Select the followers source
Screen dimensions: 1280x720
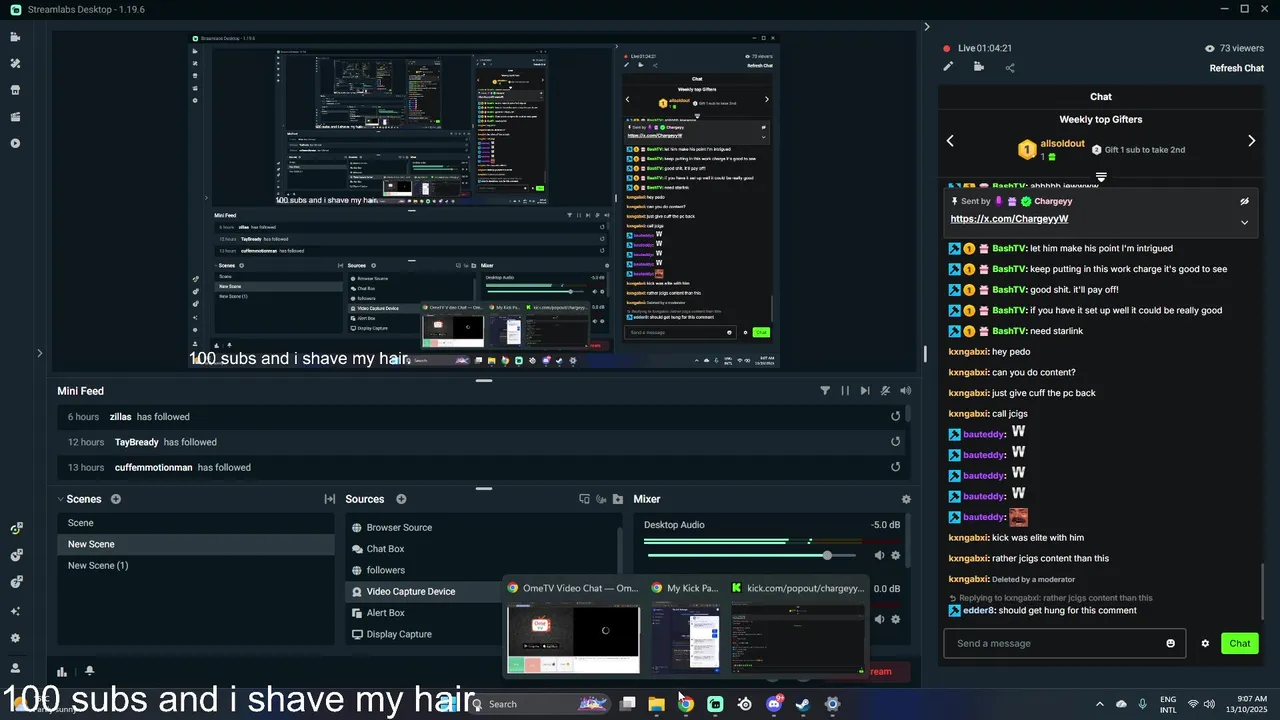[483, 570]
